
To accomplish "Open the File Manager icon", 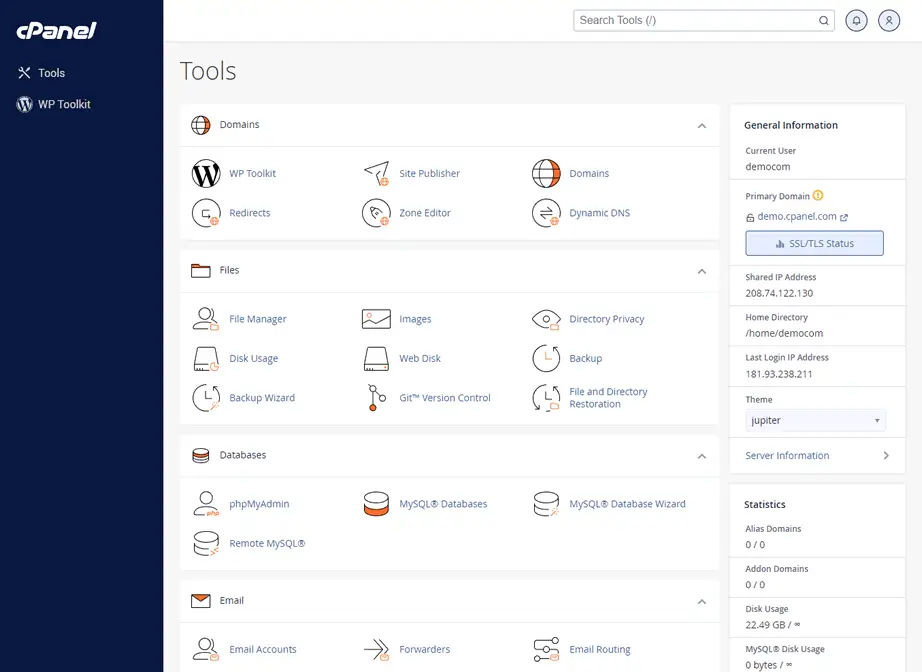I will [x=206, y=319].
